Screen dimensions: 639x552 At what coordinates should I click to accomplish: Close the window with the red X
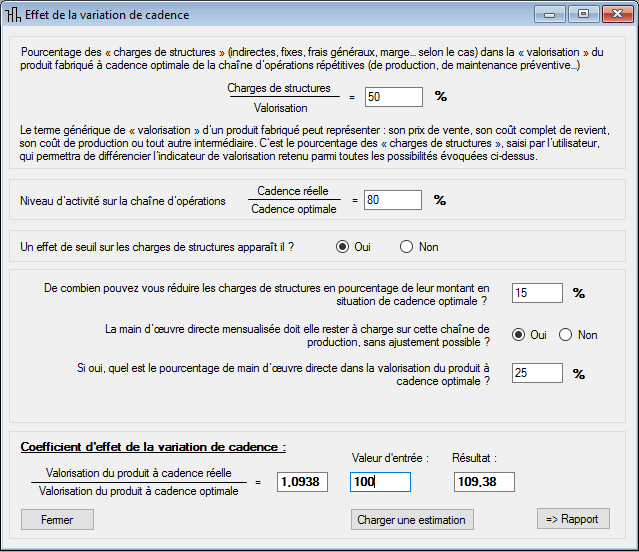tap(617, 15)
